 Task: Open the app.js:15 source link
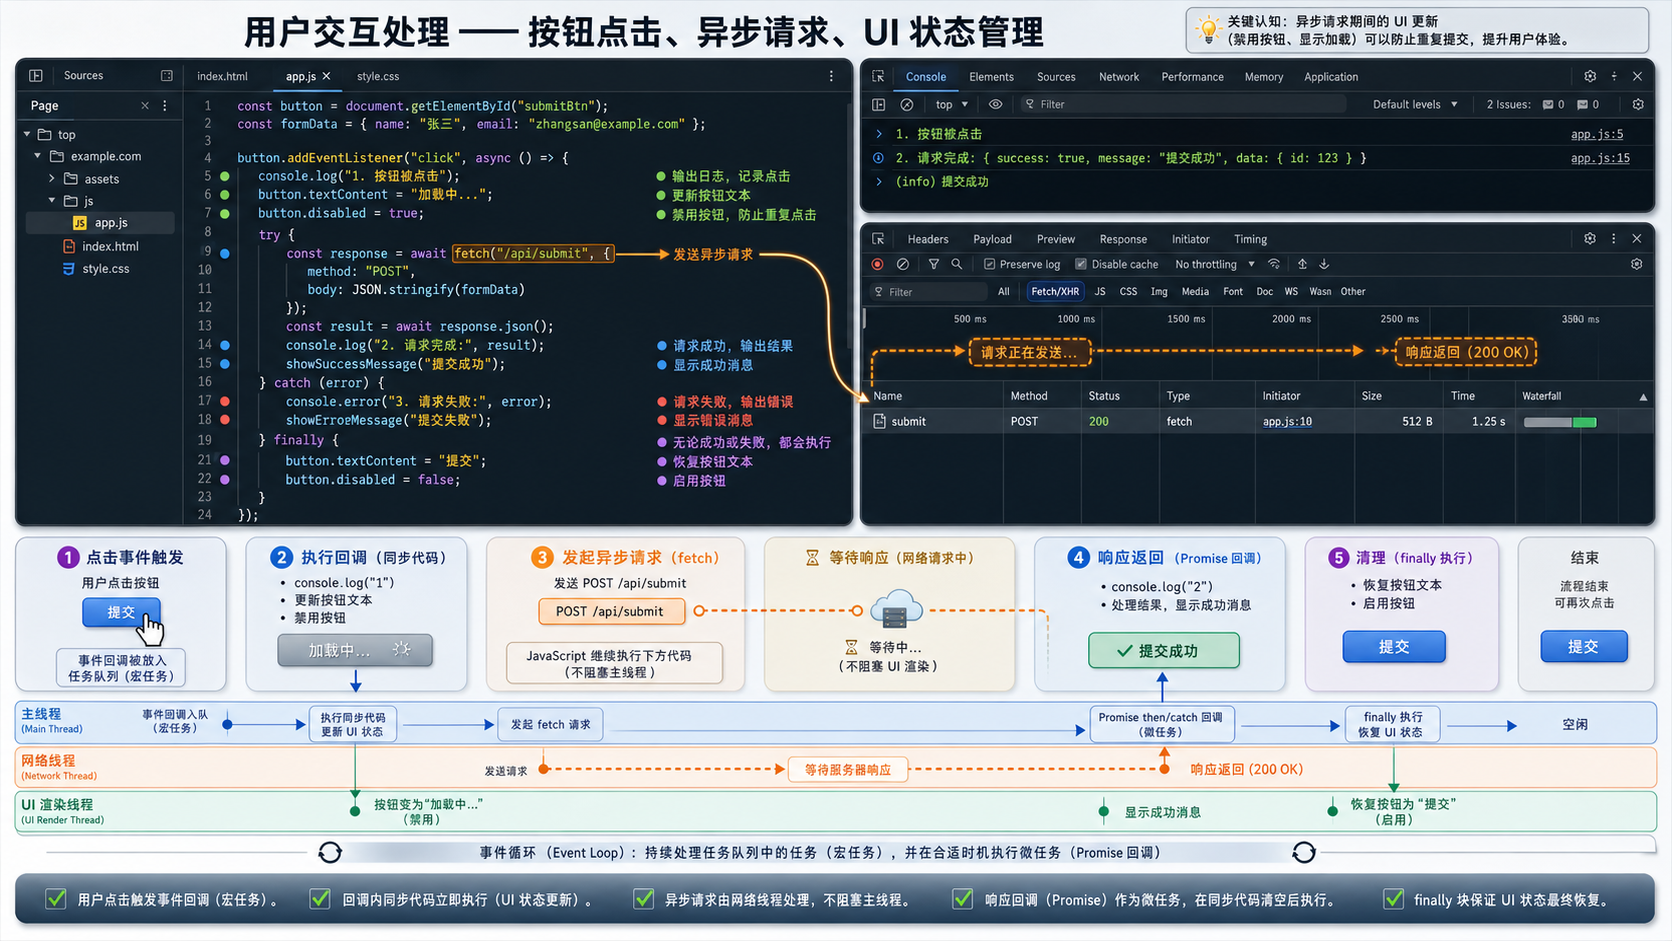click(1600, 158)
